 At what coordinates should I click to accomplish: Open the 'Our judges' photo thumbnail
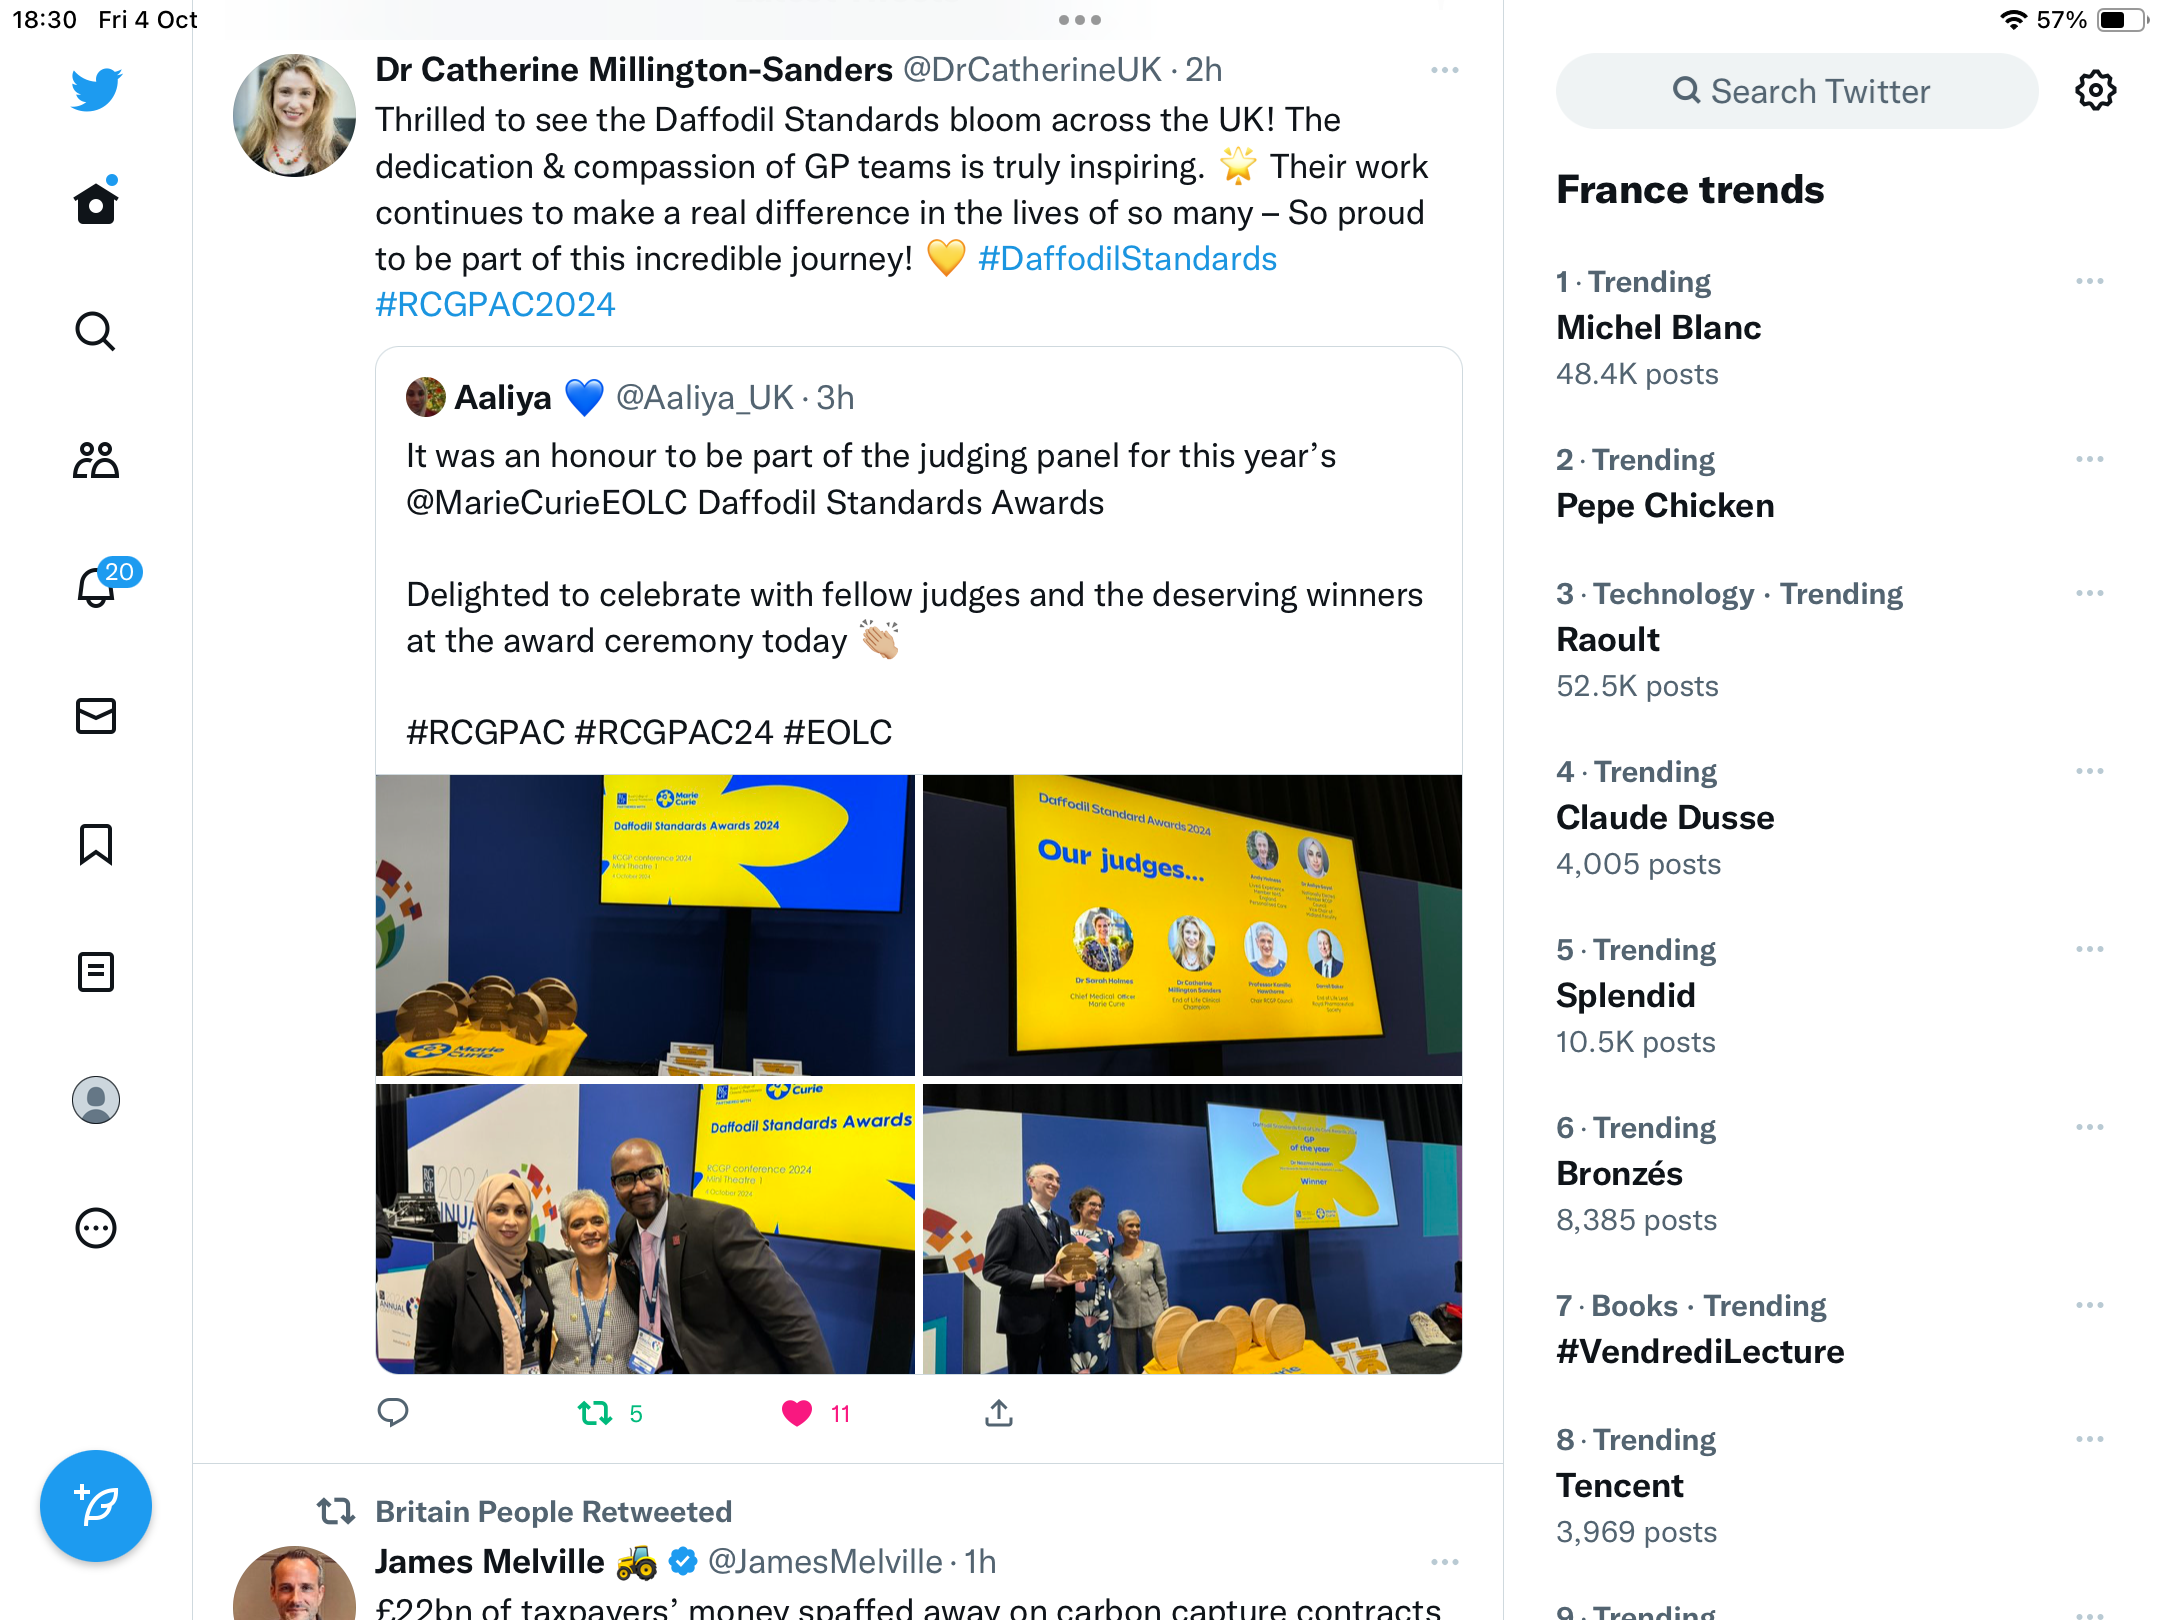[x=1192, y=925]
